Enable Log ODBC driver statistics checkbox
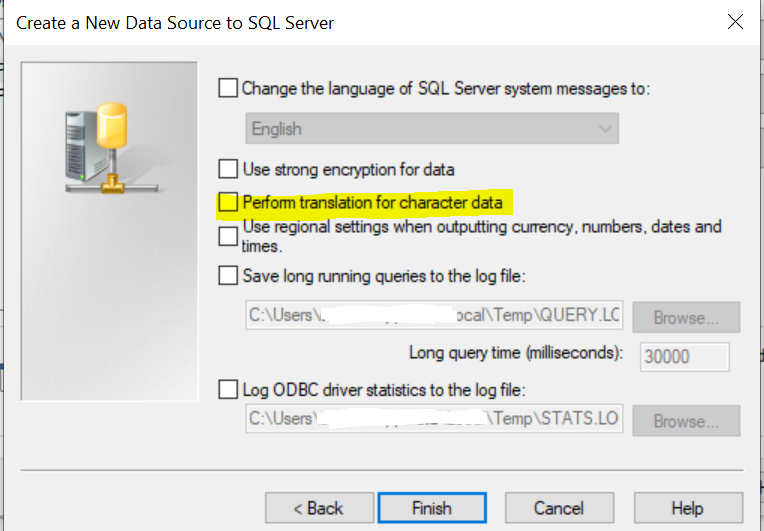Viewport: 764px width, 531px height. tap(228, 390)
